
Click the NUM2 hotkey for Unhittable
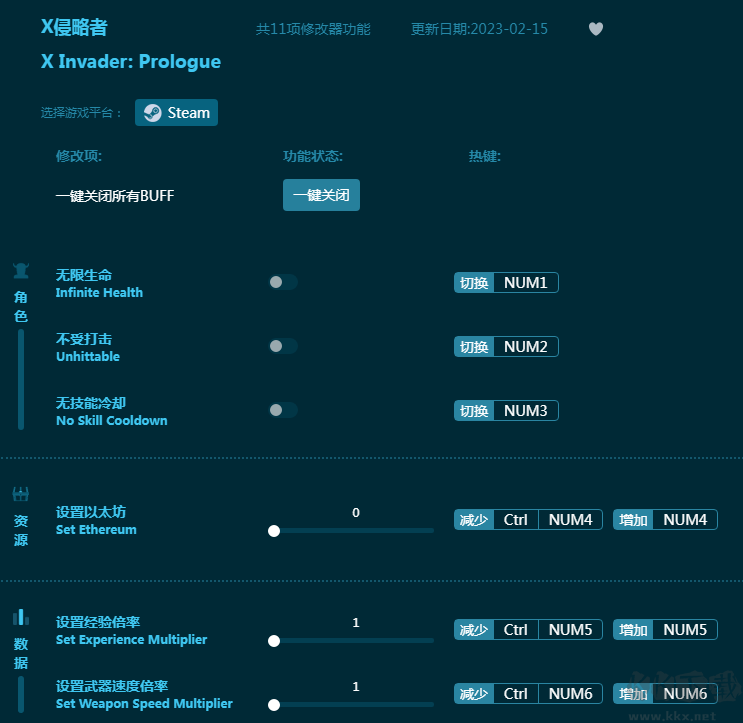(525, 347)
